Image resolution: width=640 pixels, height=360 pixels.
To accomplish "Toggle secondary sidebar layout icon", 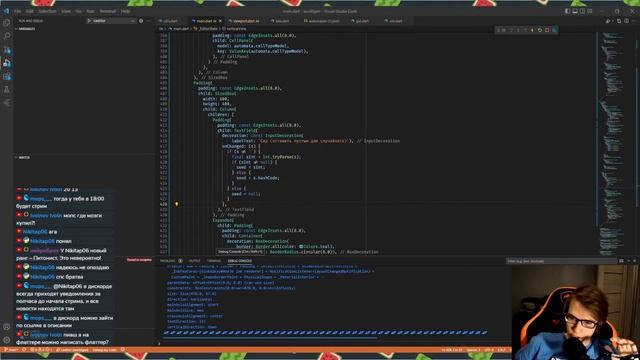I will [582, 11].
